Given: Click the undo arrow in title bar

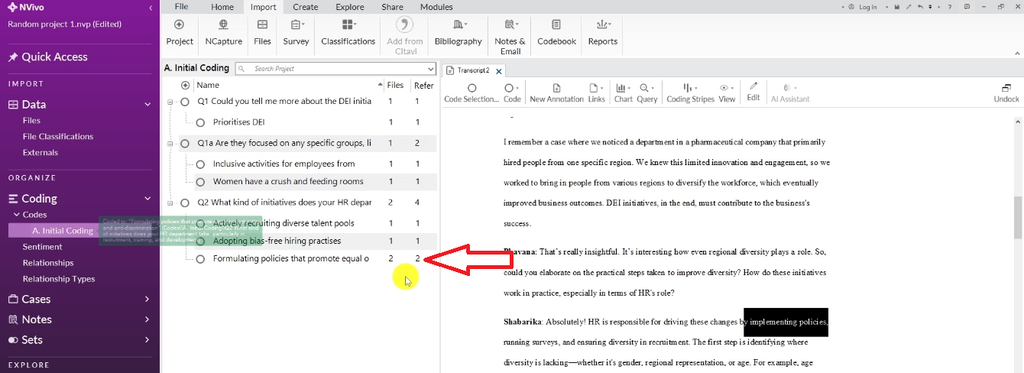Looking at the screenshot, I should click(x=920, y=7).
